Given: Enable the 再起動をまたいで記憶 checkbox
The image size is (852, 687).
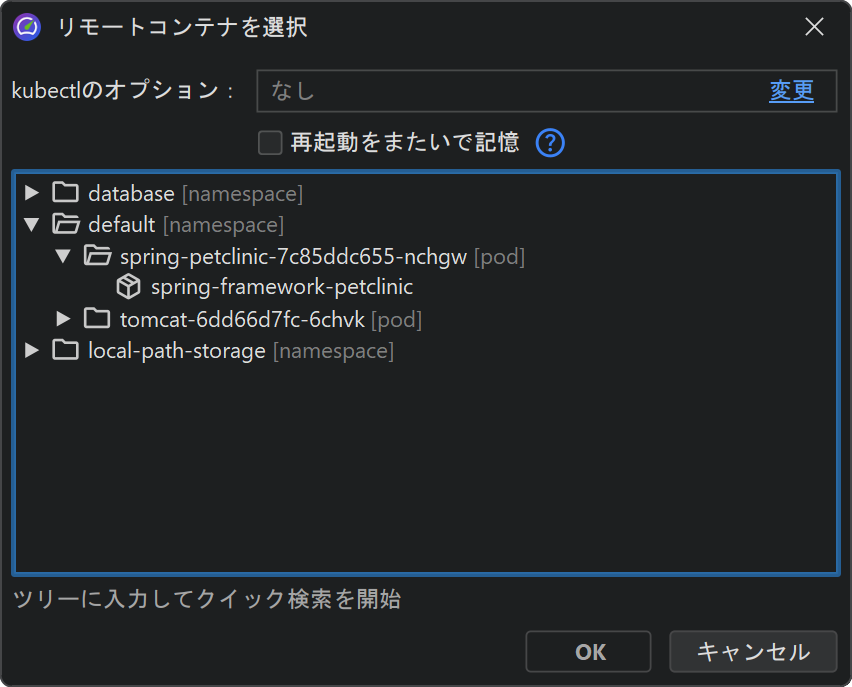Looking at the screenshot, I should 270,143.
